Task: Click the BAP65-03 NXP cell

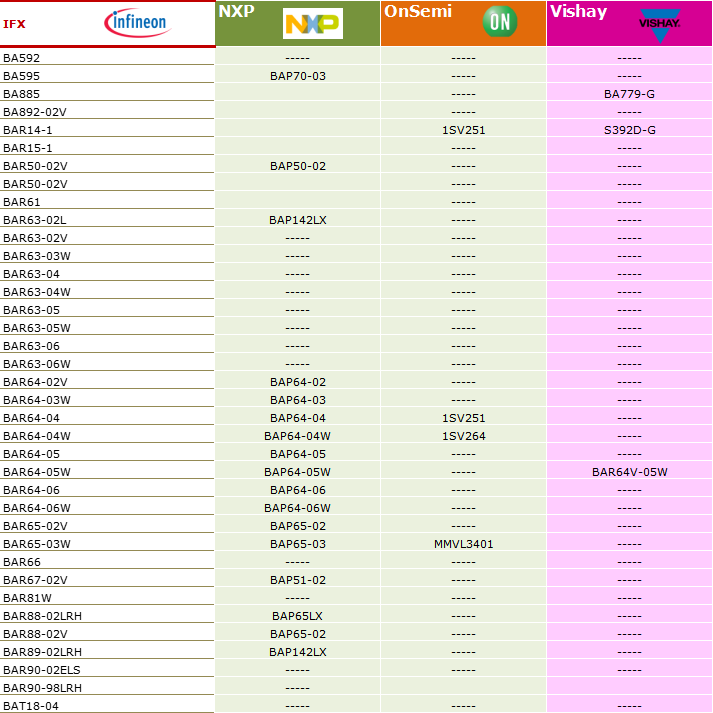Action: [298, 544]
